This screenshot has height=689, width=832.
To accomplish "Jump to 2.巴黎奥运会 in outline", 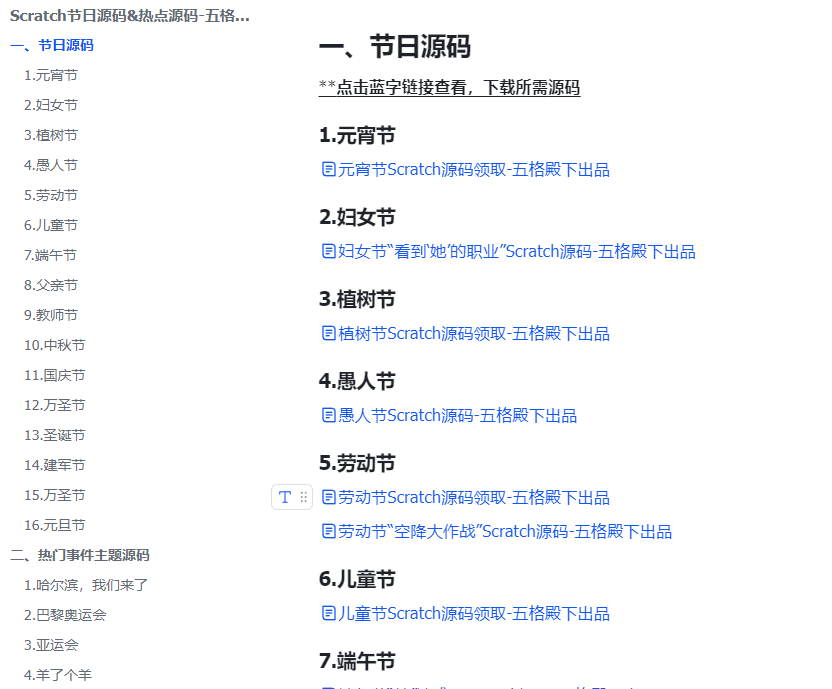I will pos(65,615).
